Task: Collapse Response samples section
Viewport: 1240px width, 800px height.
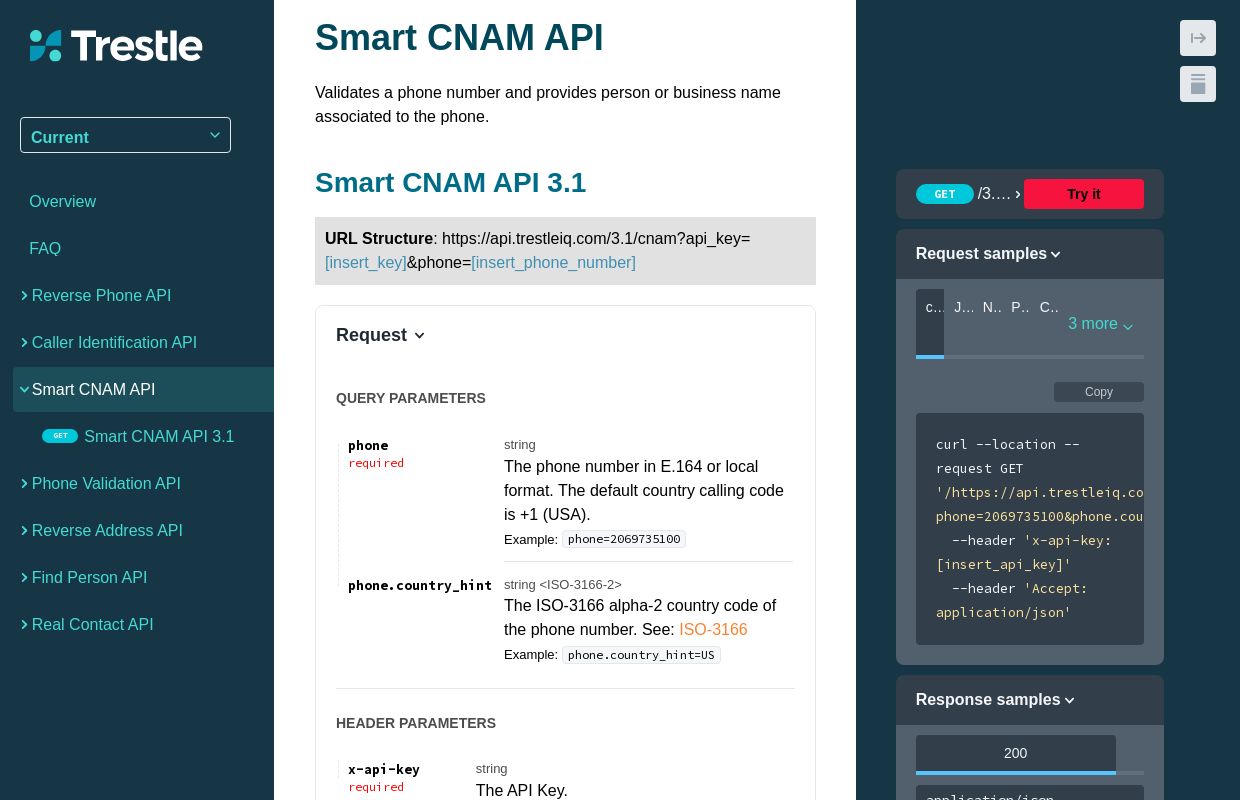Action: pyautogui.click(x=995, y=700)
